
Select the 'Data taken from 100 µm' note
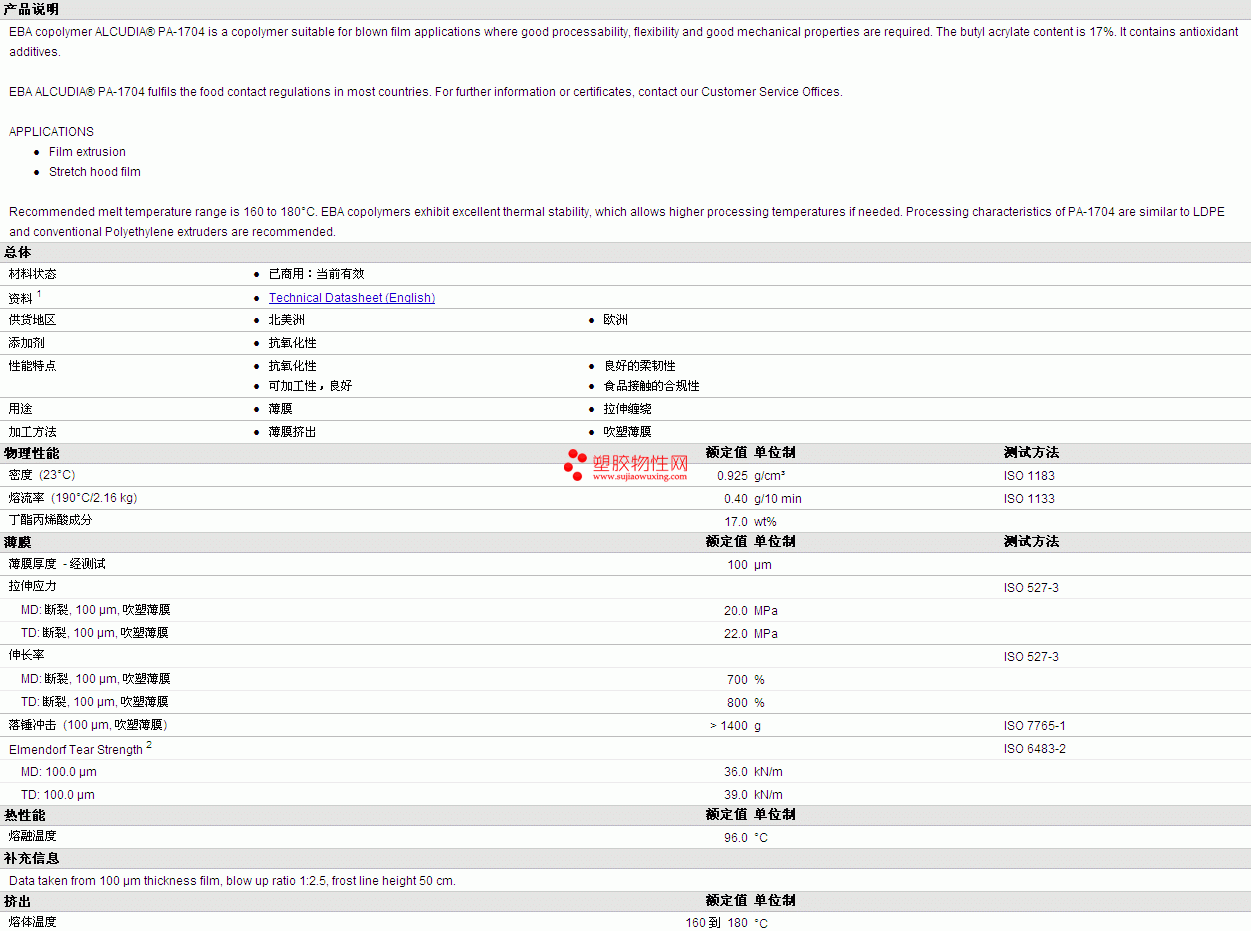[x=232, y=881]
